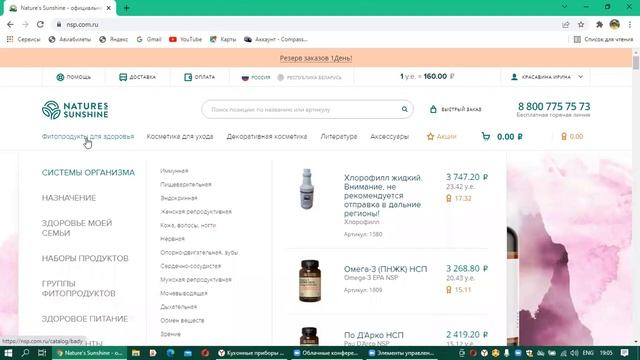This screenshot has height=360, width=640.
Task: Select Наборы продуктов category
Action: click(x=85, y=258)
